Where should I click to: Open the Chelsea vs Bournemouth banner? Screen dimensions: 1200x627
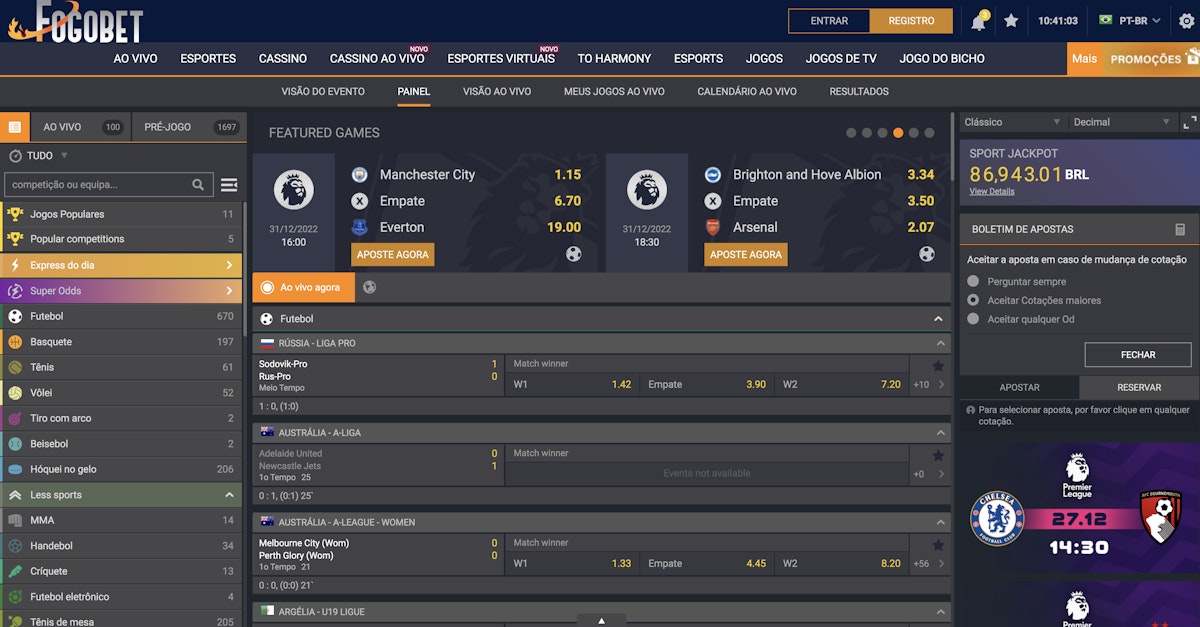coord(1079,507)
